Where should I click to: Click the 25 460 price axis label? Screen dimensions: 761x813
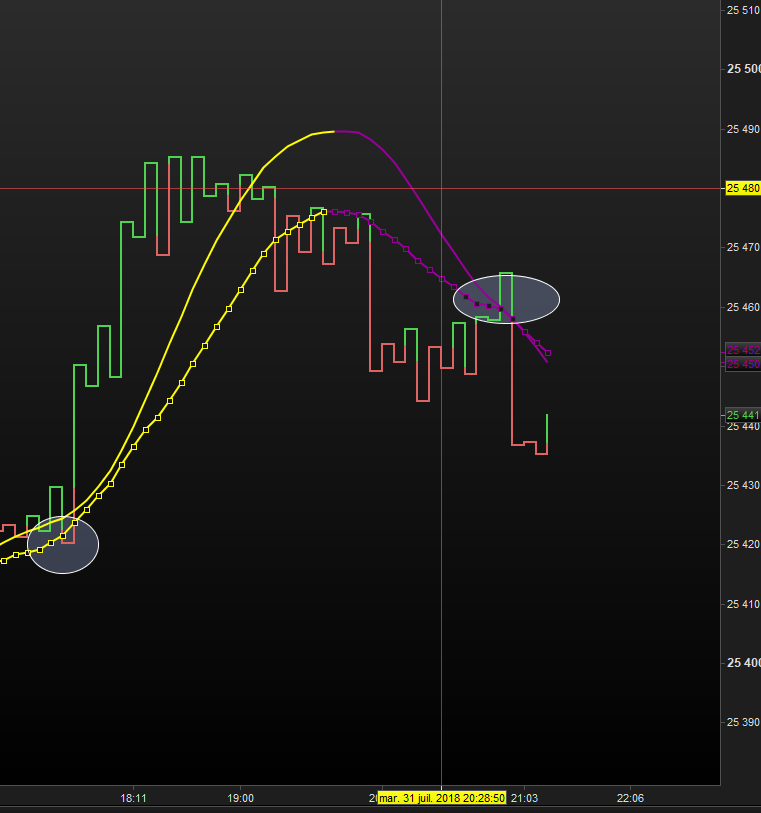point(743,307)
